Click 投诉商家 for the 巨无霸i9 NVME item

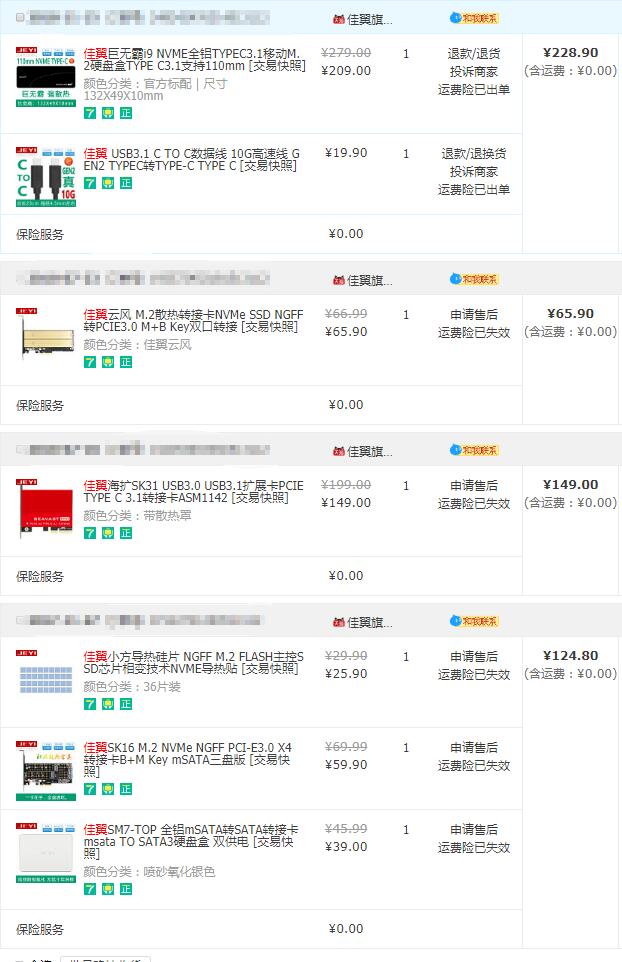pos(474,72)
